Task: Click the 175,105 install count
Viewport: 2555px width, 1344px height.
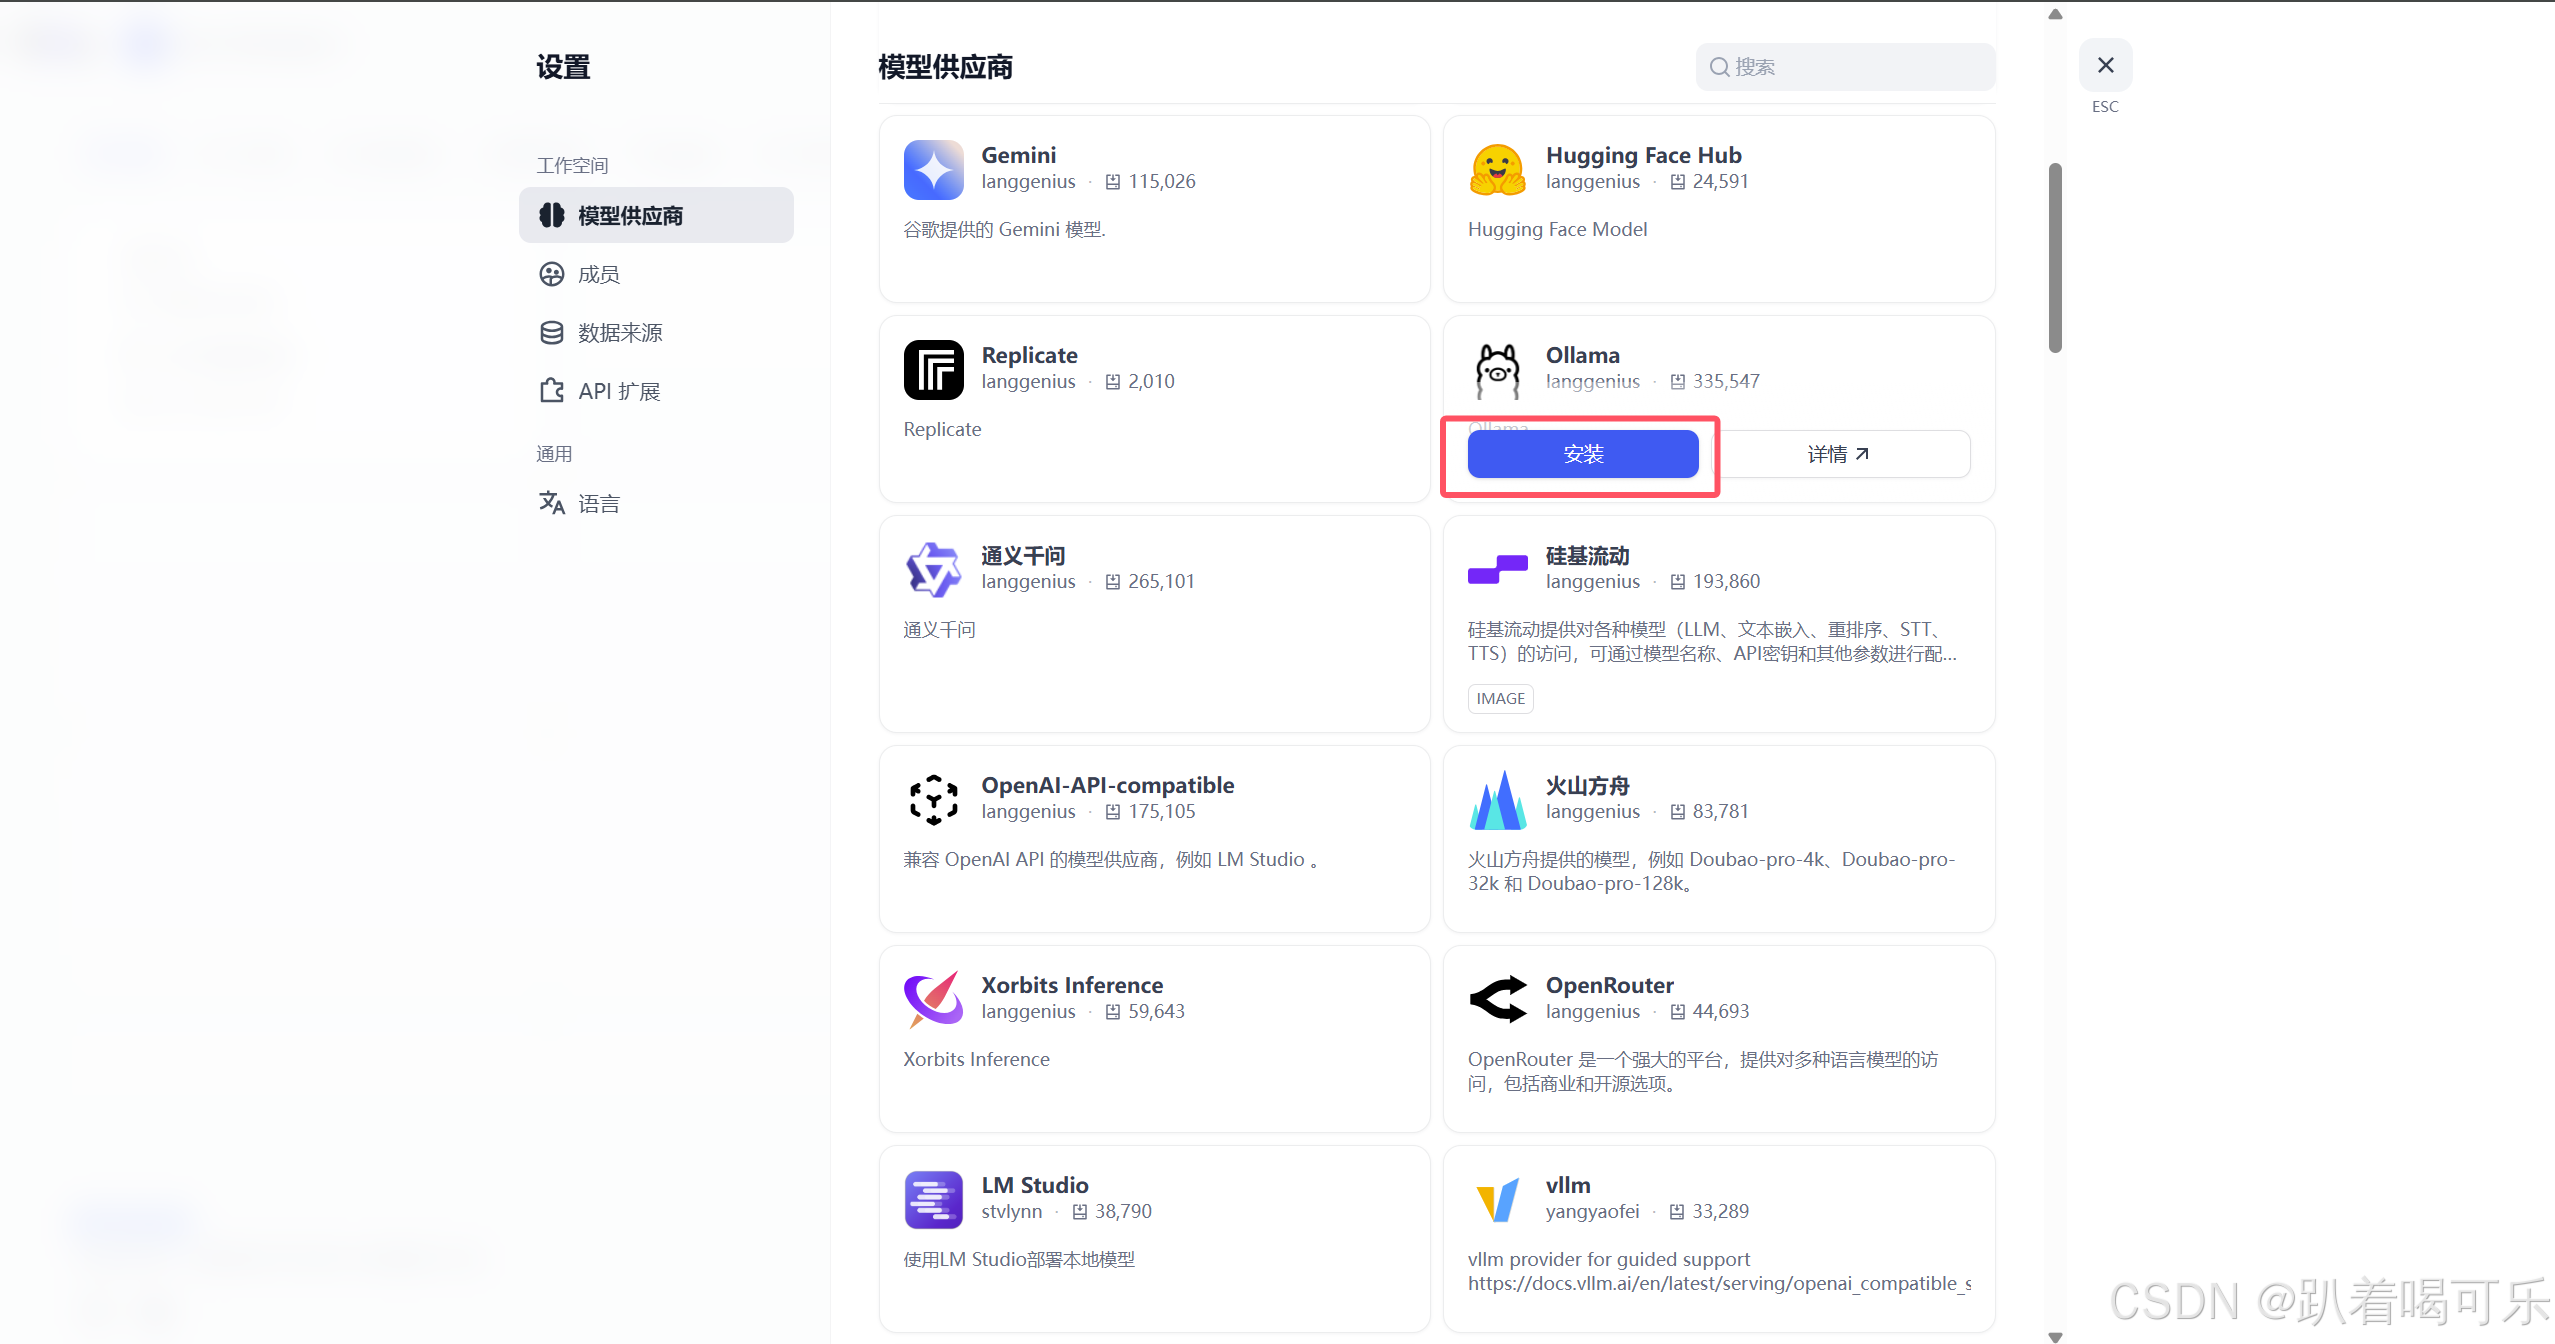Action: [x=1161, y=812]
